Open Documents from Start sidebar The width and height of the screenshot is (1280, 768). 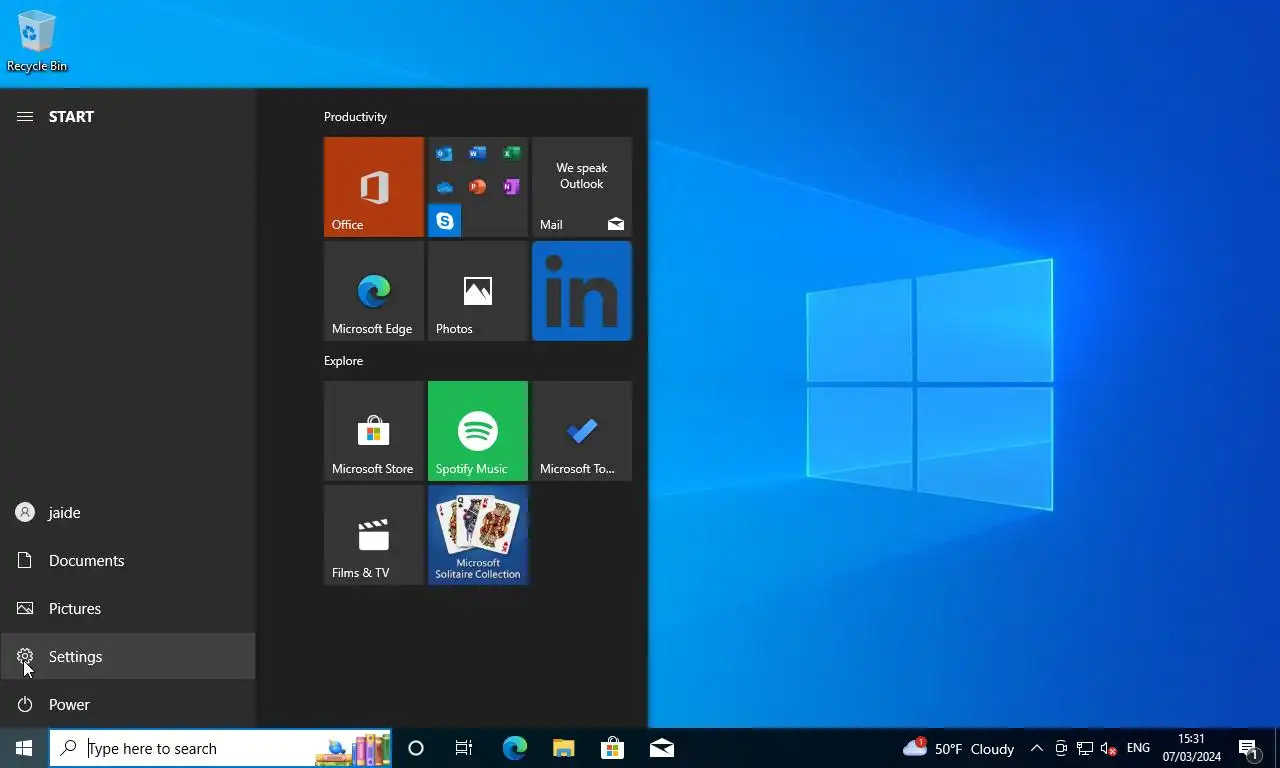tap(128, 561)
